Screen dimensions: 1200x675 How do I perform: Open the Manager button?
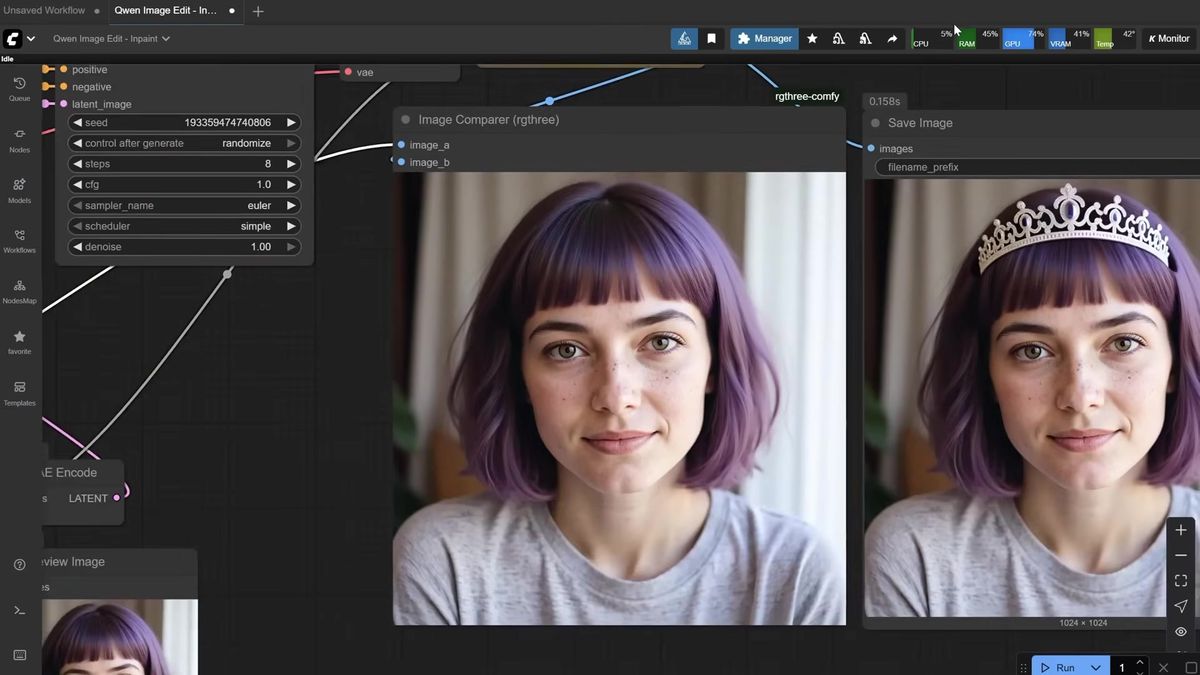pos(764,38)
